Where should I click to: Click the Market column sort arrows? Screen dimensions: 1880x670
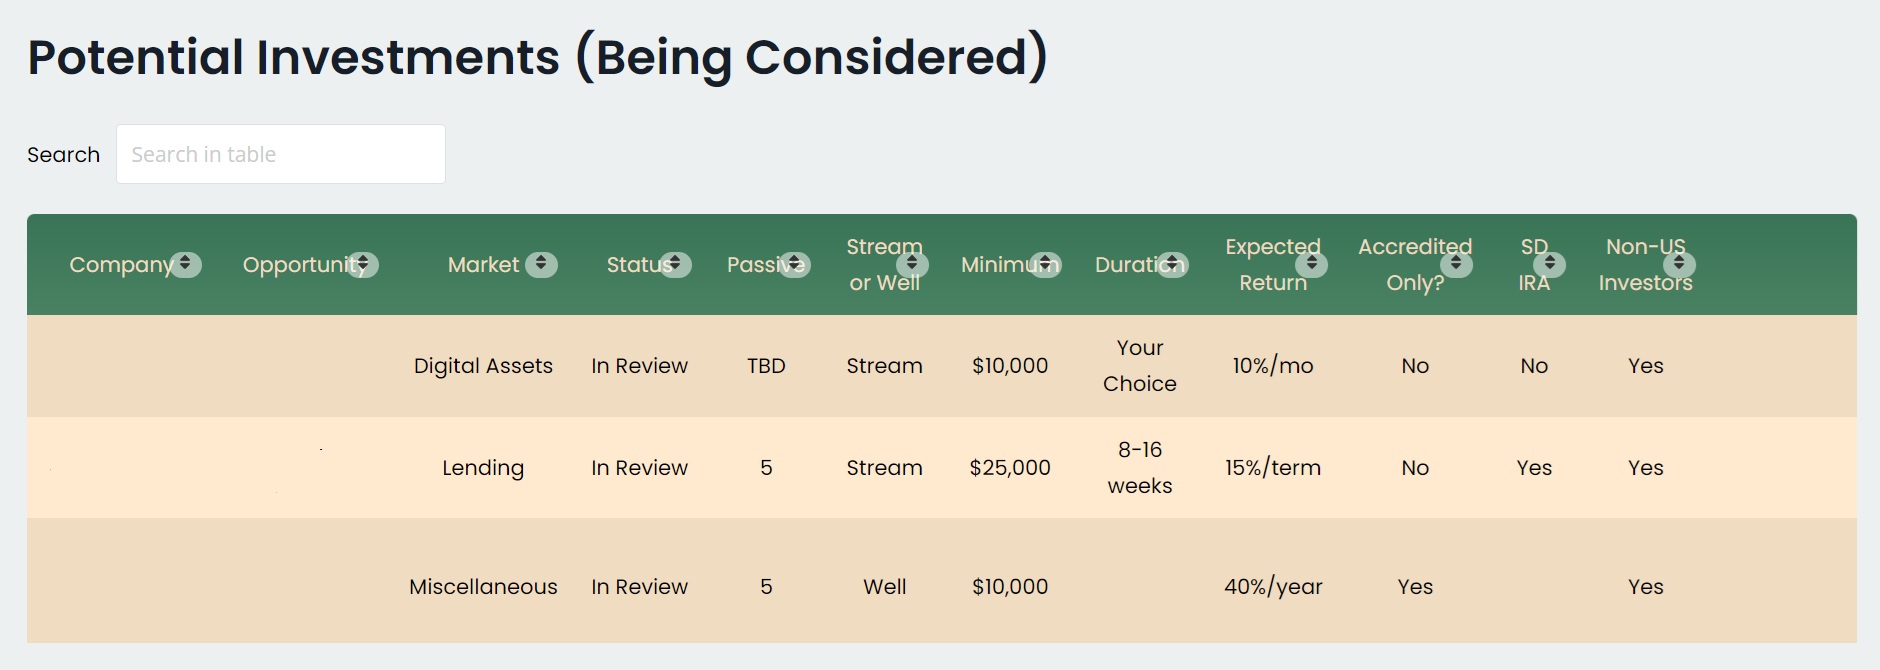[x=541, y=264]
